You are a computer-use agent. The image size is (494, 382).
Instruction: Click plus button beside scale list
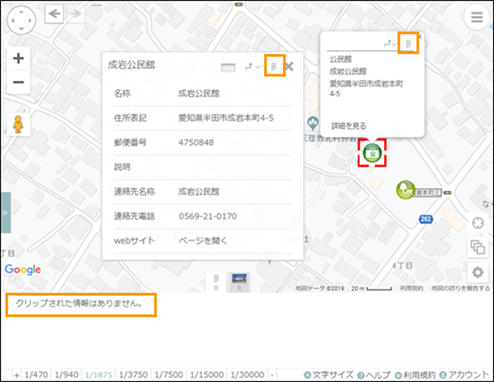pos(17,375)
